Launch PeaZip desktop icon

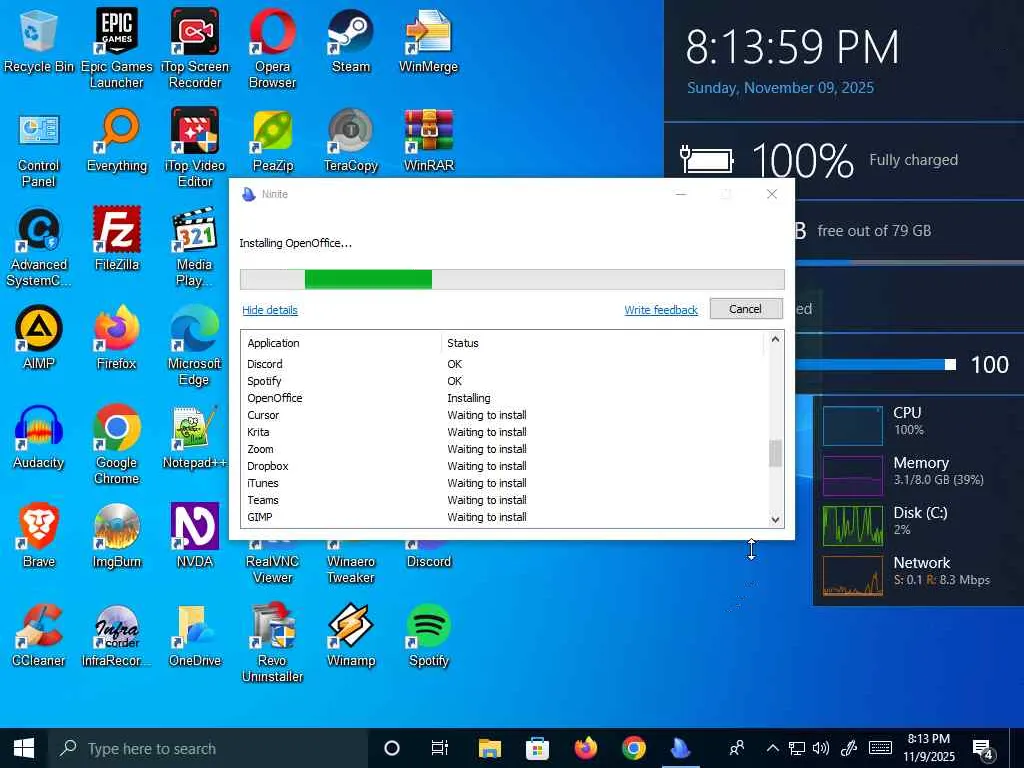(x=272, y=141)
